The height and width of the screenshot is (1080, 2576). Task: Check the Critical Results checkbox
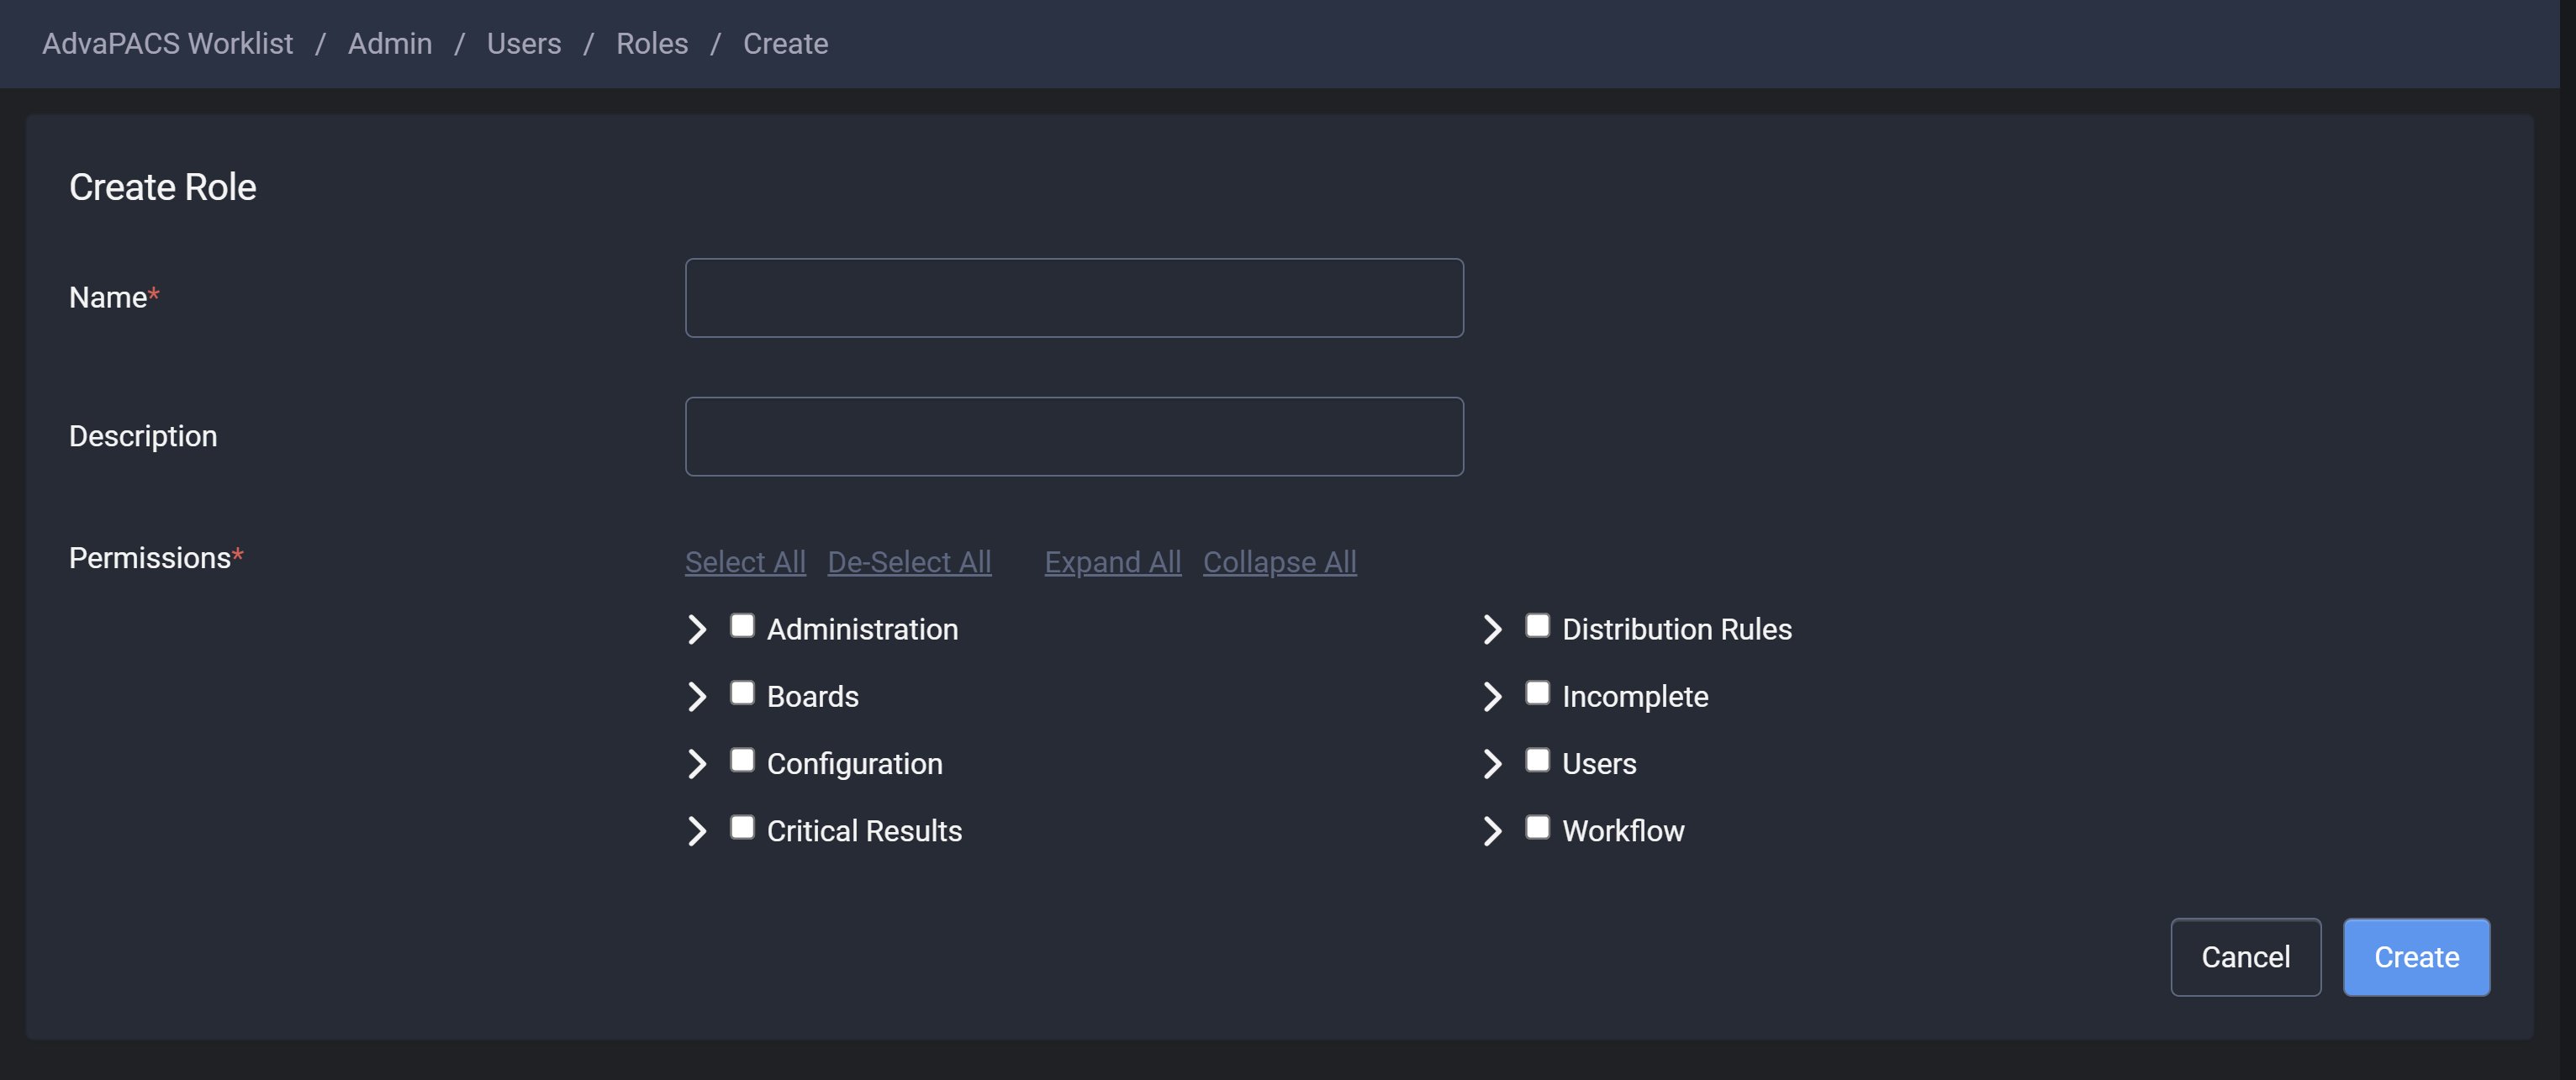(x=742, y=827)
